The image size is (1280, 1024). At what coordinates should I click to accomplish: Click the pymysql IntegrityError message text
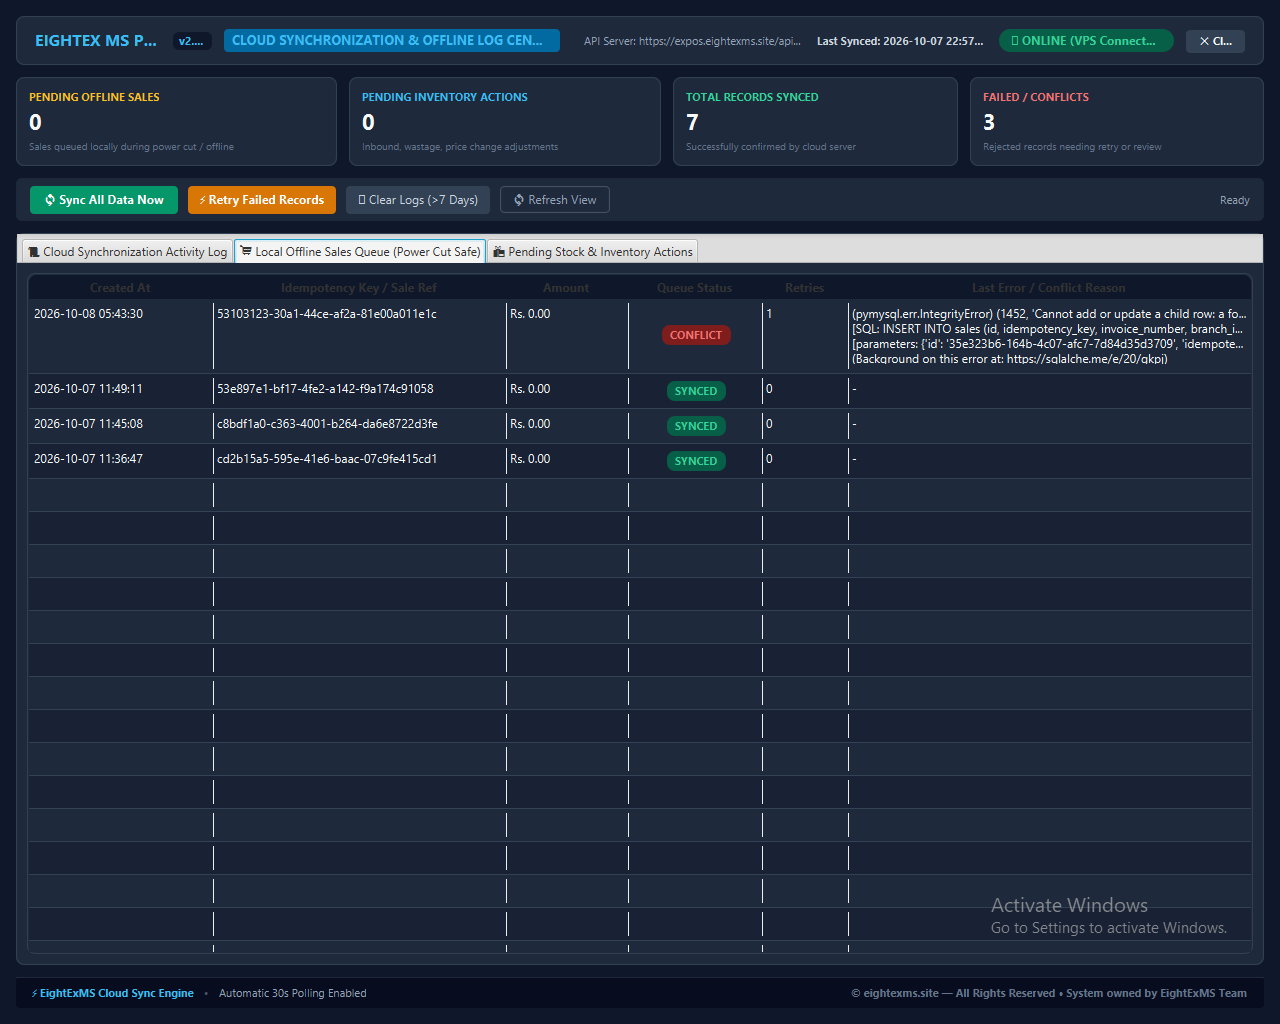1049,336
